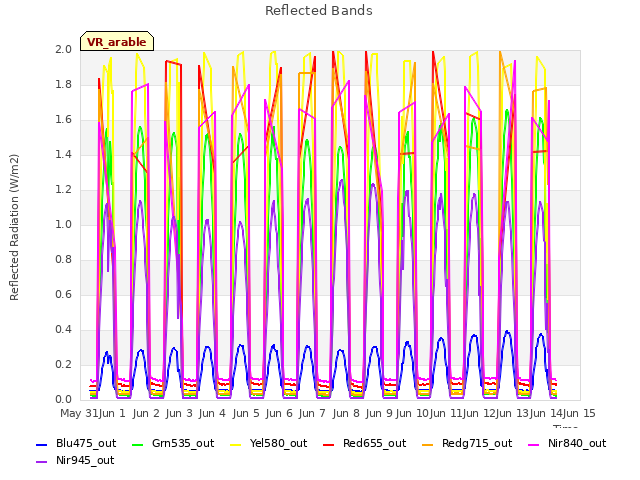Click the May 31 x-axis date label

point(79,413)
